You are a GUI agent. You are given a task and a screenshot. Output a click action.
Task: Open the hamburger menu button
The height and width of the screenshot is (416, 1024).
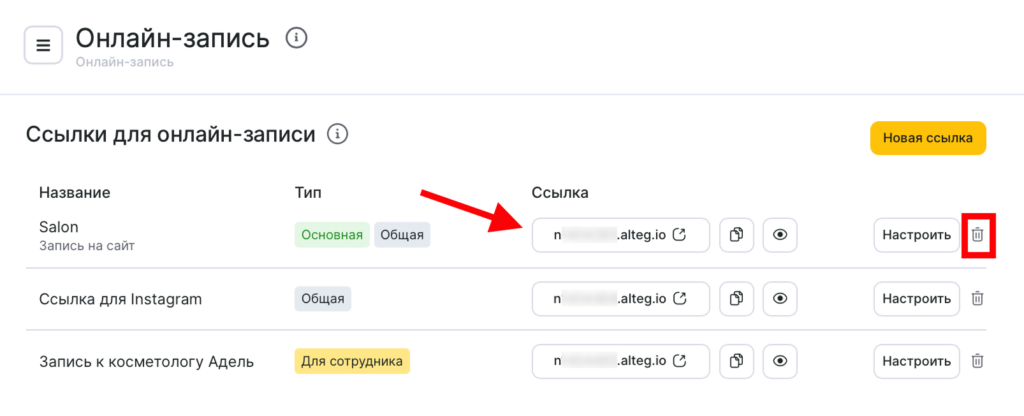click(43, 45)
